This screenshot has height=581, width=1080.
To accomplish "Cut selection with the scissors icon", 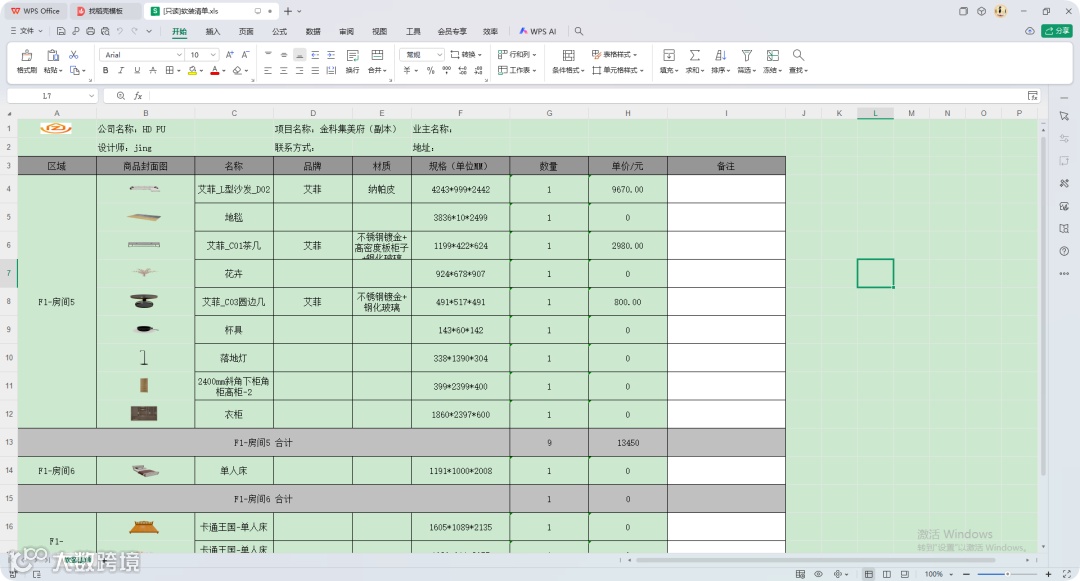I will click(x=74, y=54).
